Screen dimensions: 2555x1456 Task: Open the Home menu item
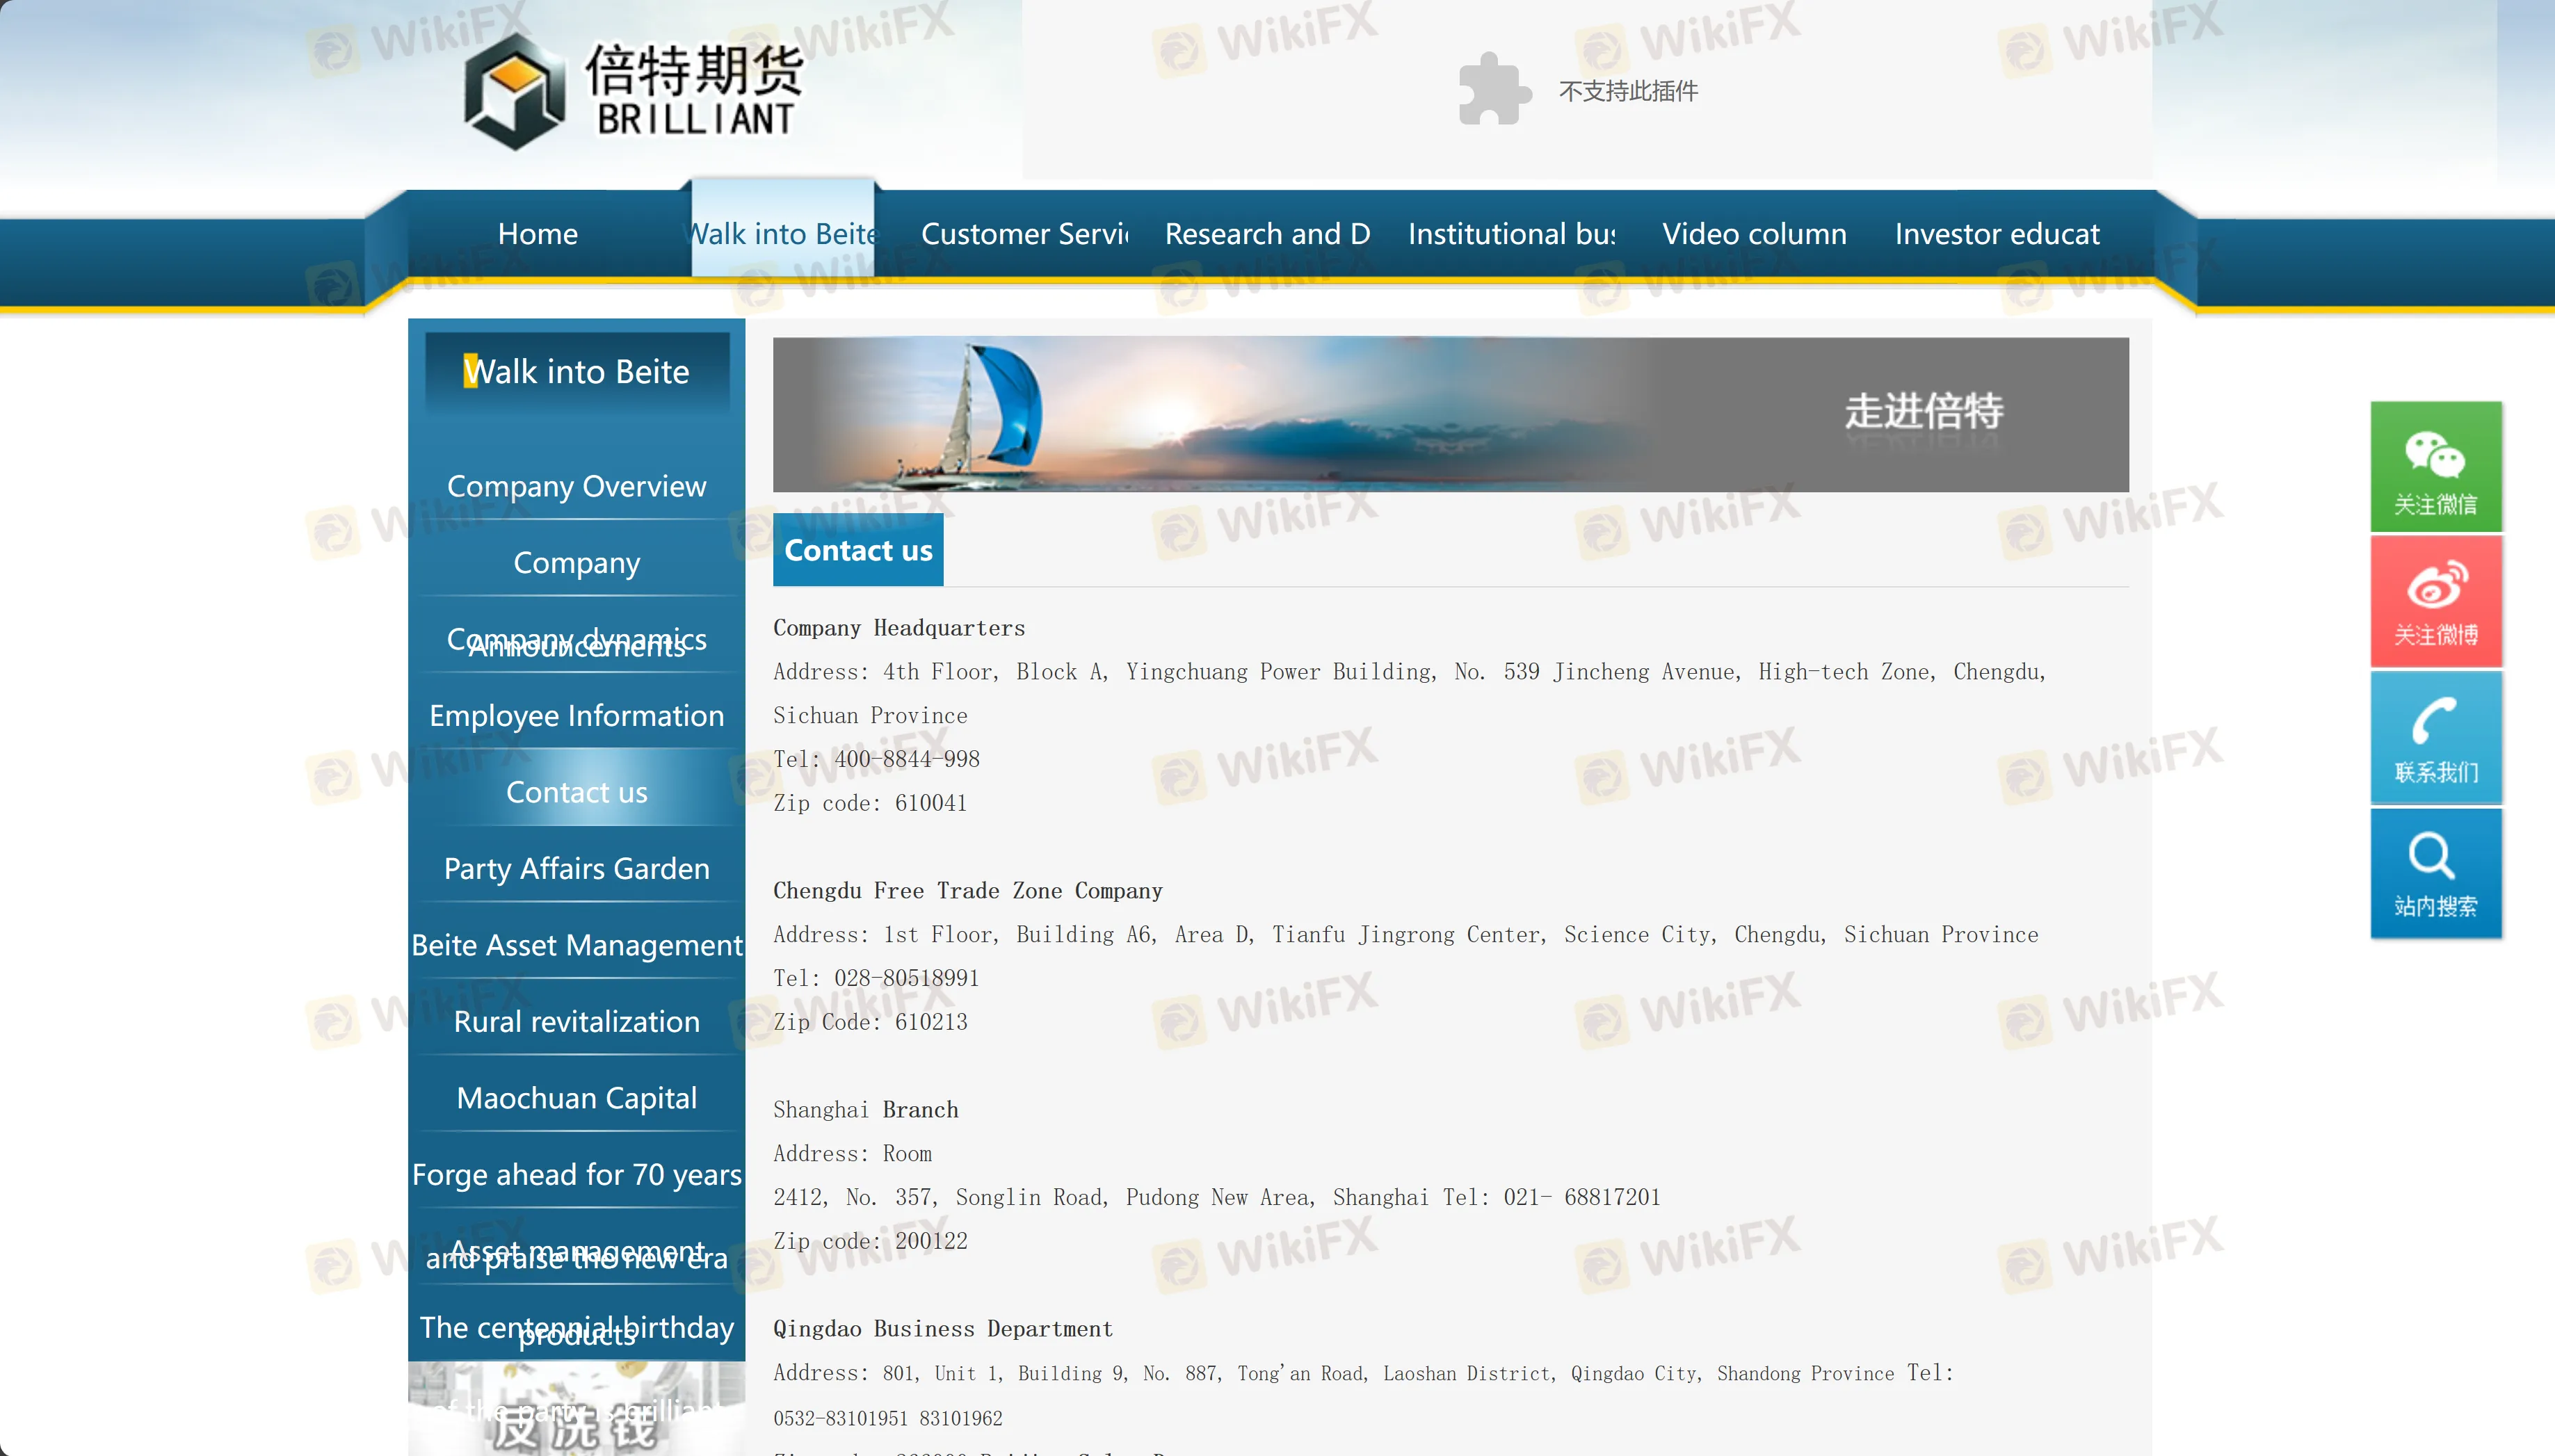pos(538,234)
